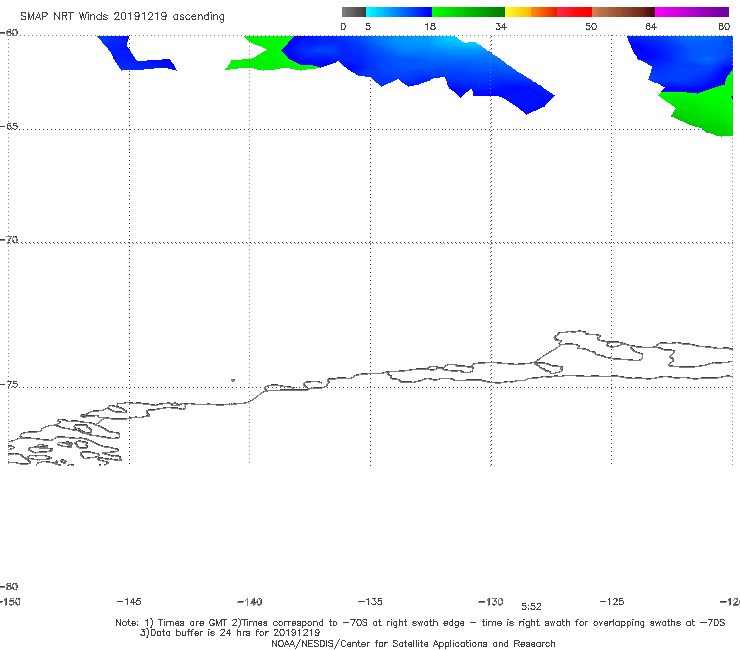Click the longitude label '-150'
This screenshot has width=740, height=650.
[x=10, y=602]
